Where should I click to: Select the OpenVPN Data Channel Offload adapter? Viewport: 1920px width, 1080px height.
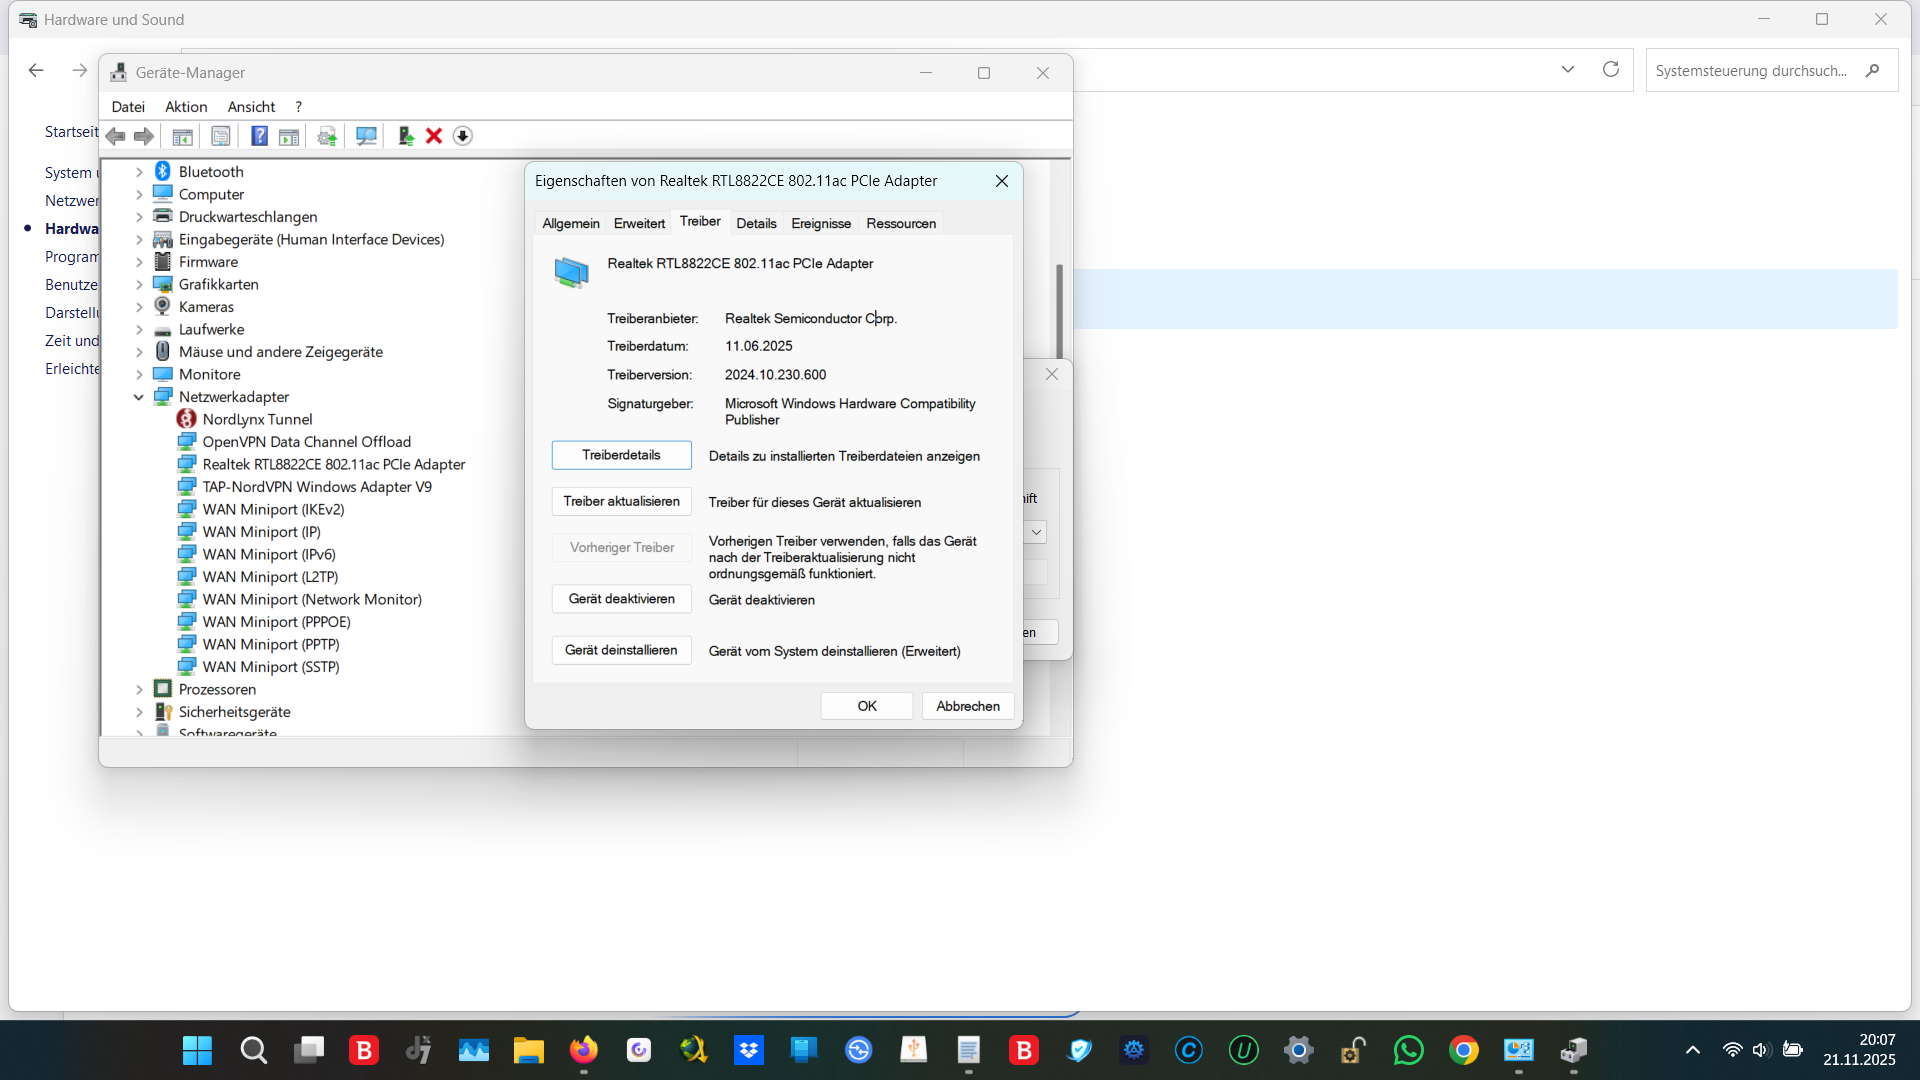pos(306,442)
